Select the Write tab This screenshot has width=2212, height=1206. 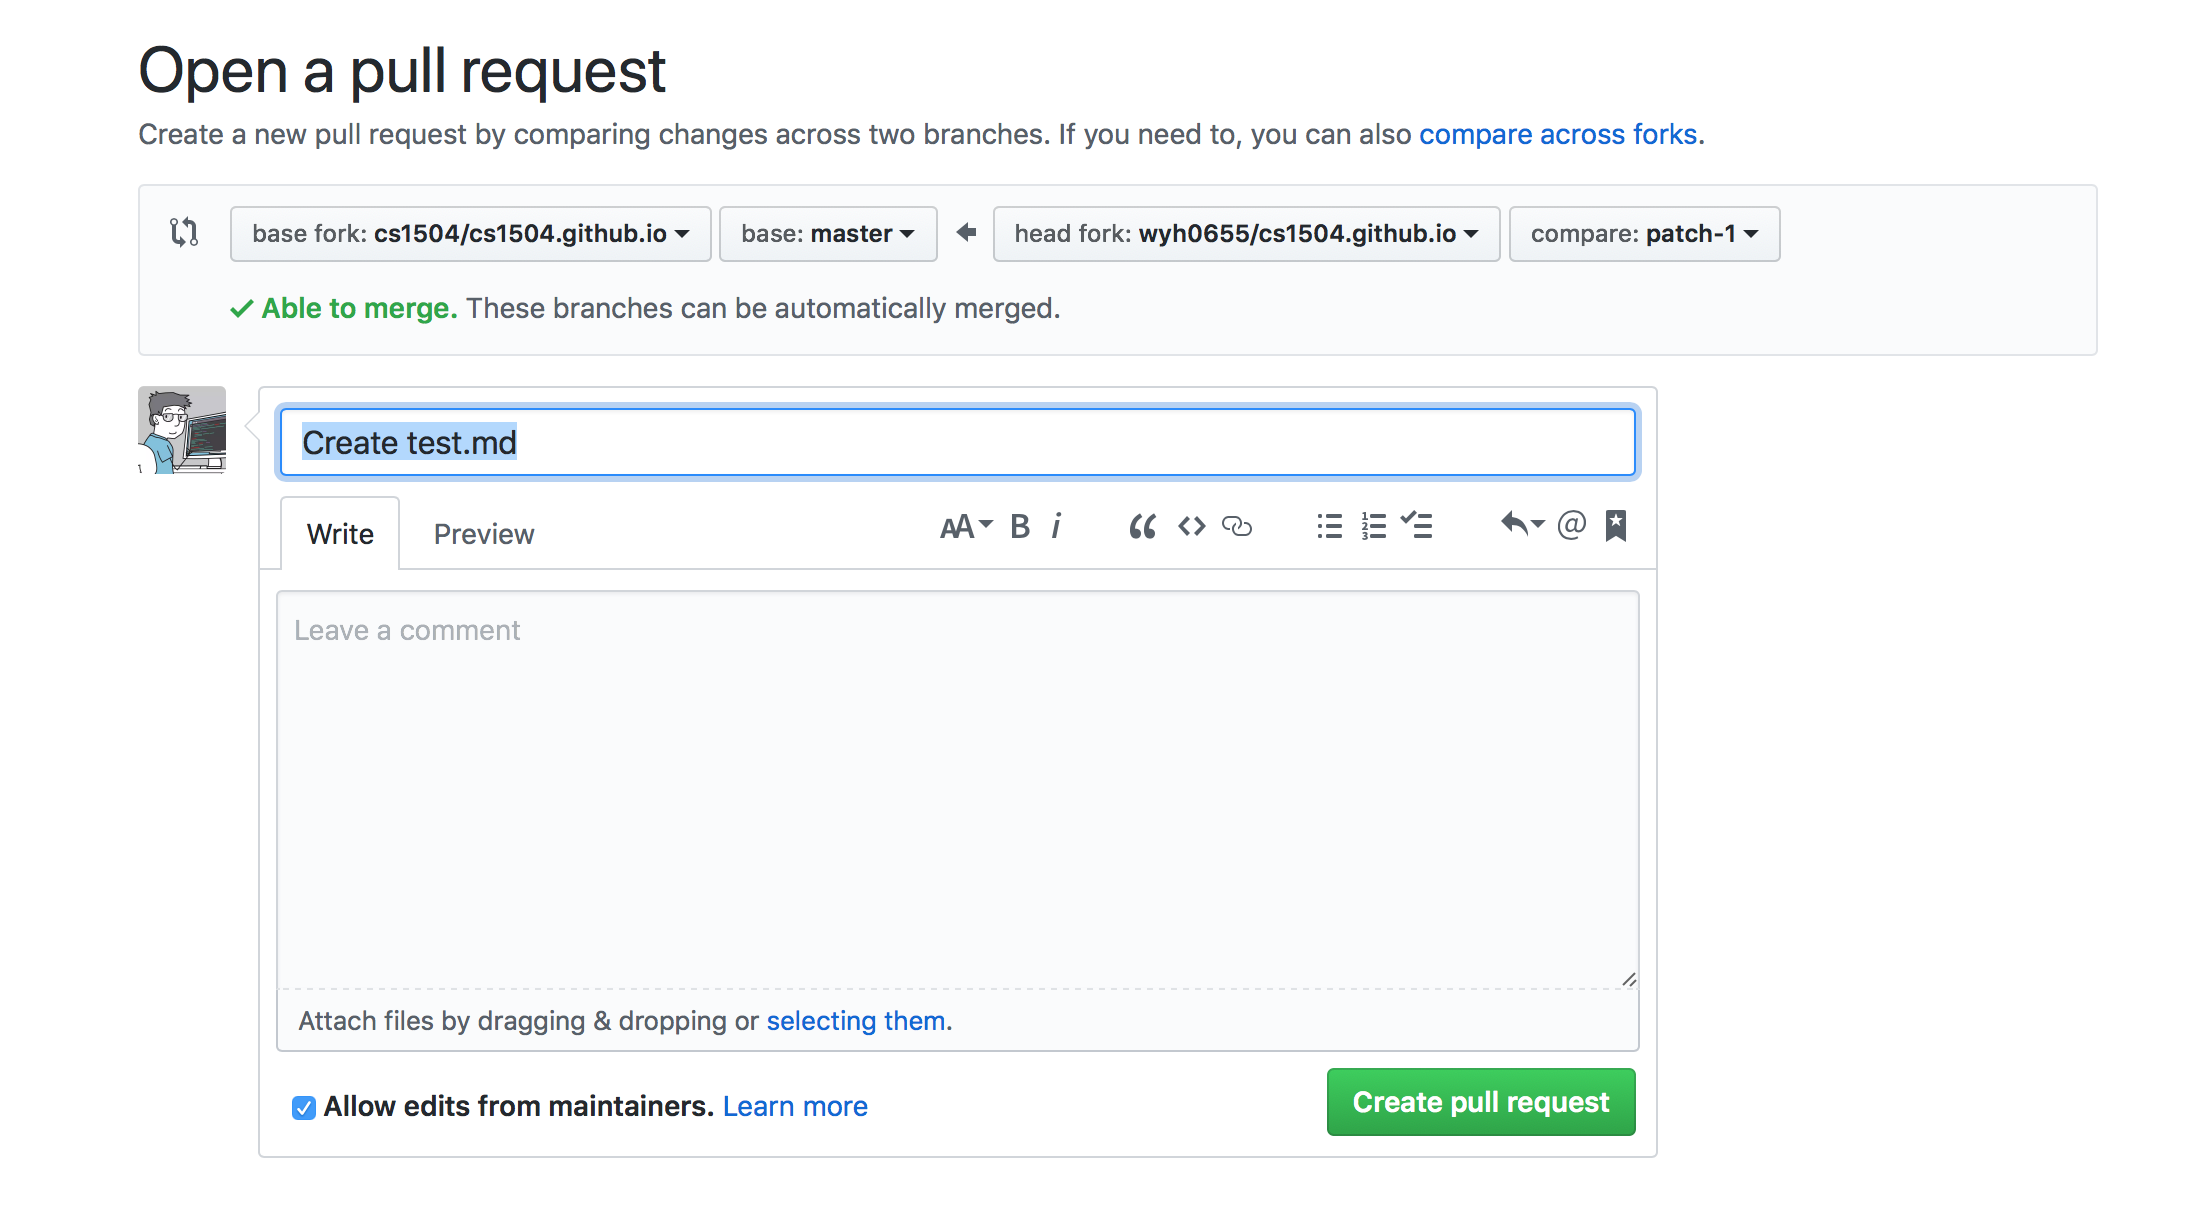(x=340, y=534)
